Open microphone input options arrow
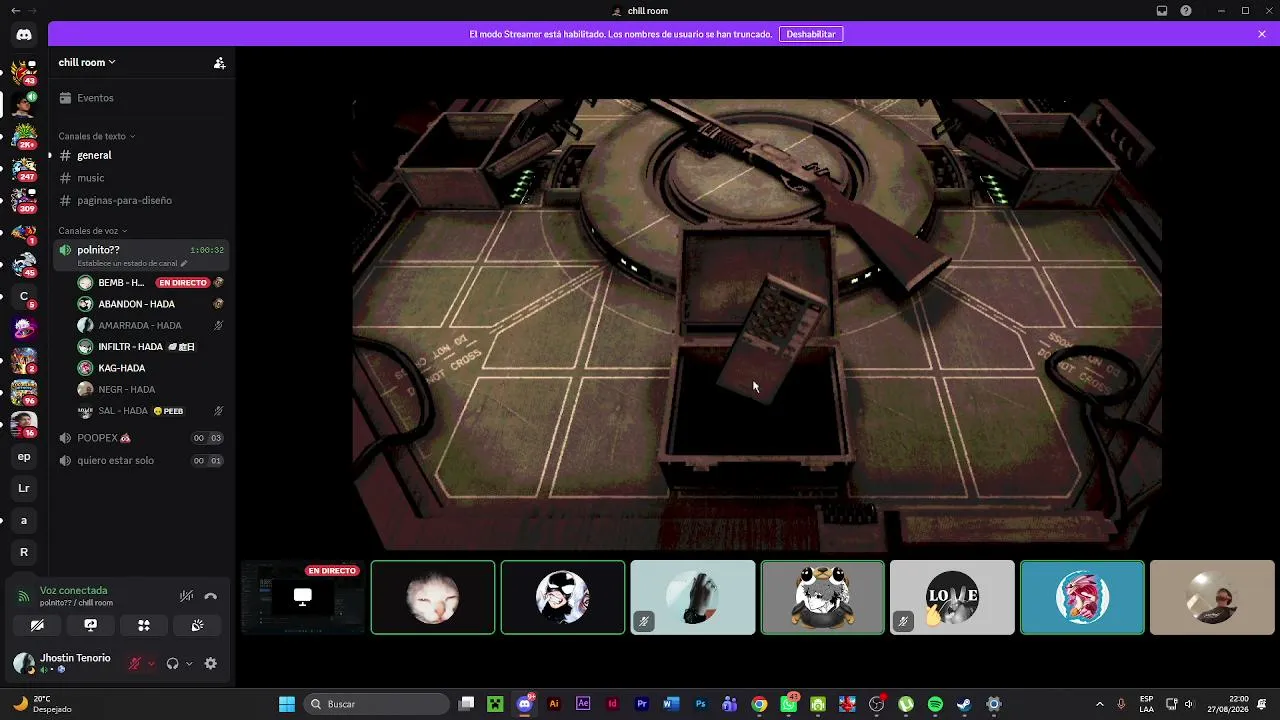 pos(151,663)
